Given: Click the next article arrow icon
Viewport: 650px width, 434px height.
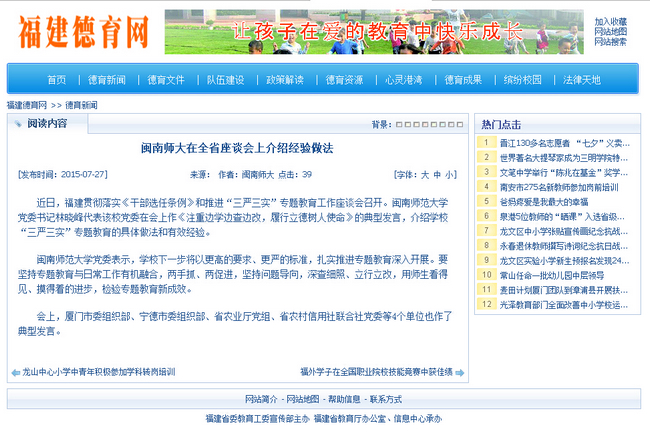Looking at the screenshot, I should [460, 371].
